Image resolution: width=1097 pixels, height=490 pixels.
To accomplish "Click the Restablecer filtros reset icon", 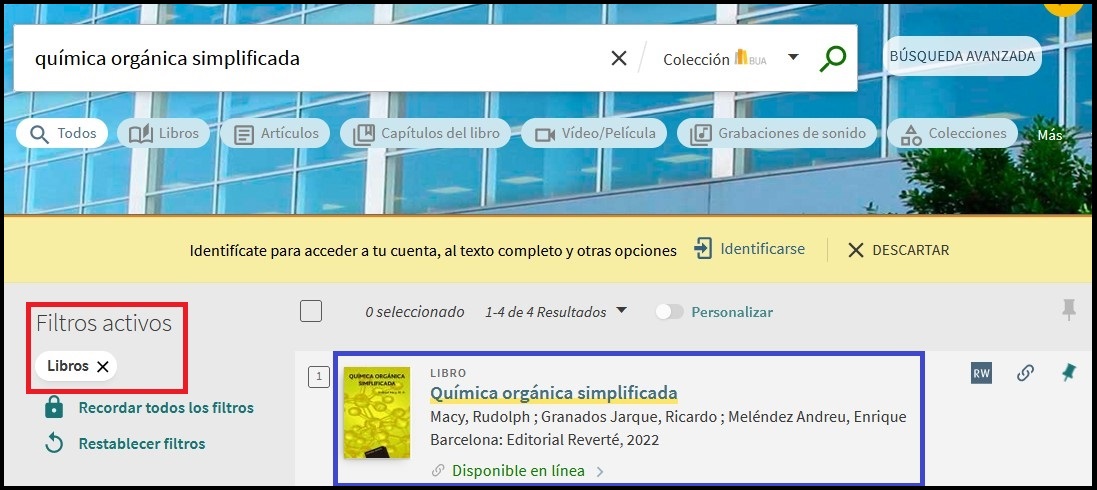I will point(54,443).
